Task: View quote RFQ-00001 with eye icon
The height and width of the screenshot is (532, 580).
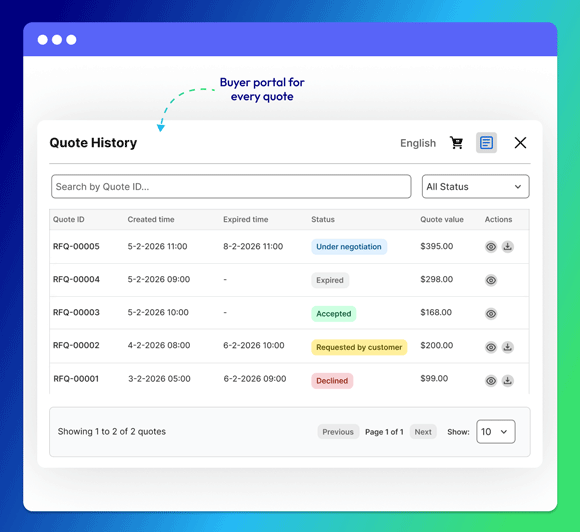Action: [x=491, y=381]
